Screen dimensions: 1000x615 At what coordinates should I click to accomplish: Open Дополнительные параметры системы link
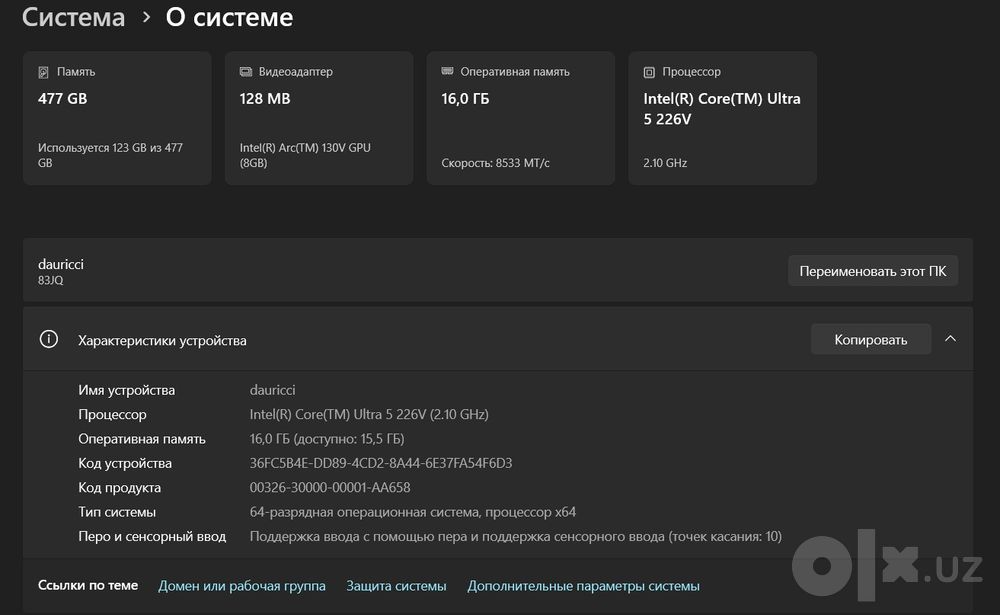click(584, 586)
